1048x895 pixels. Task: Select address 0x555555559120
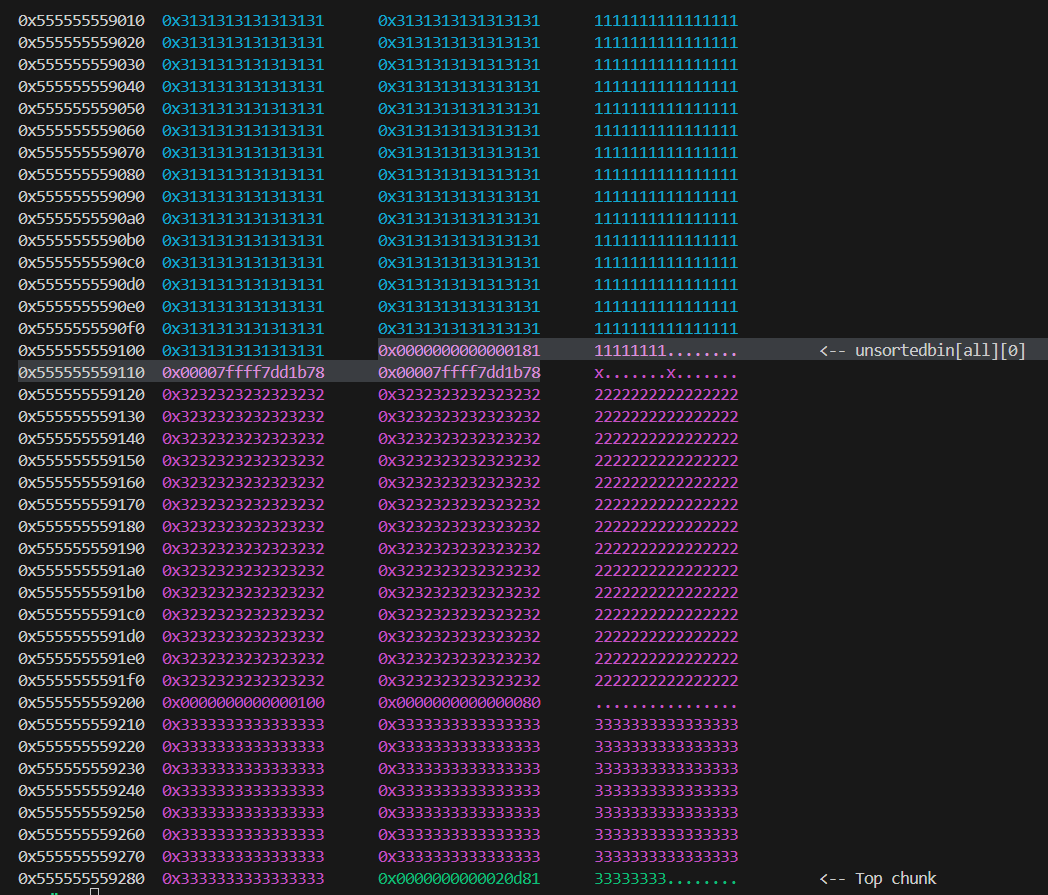(x=81, y=394)
